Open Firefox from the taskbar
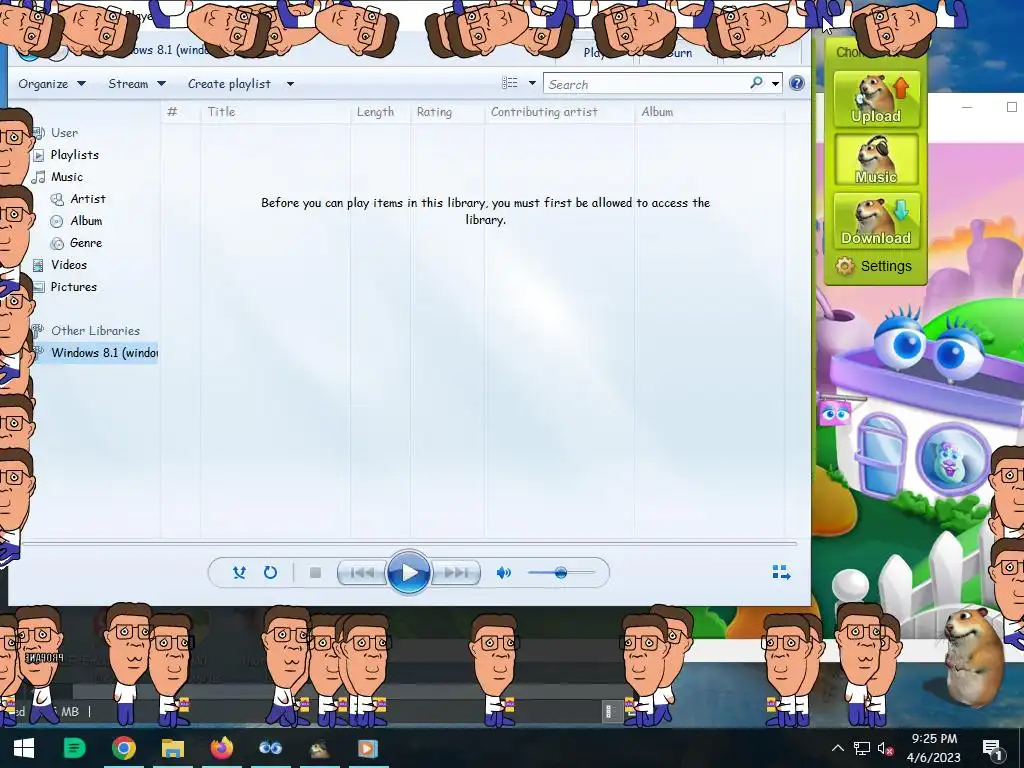Image resolution: width=1024 pixels, height=768 pixels. click(x=221, y=748)
